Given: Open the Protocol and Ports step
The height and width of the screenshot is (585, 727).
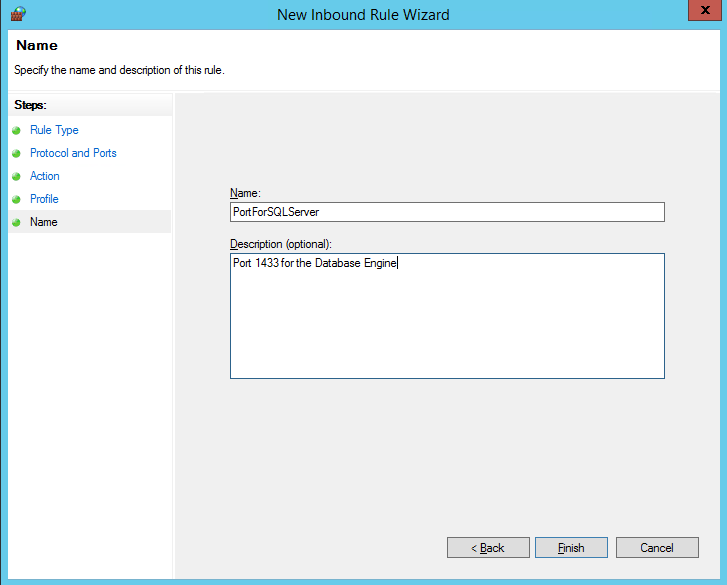Looking at the screenshot, I should [x=73, y=153].
